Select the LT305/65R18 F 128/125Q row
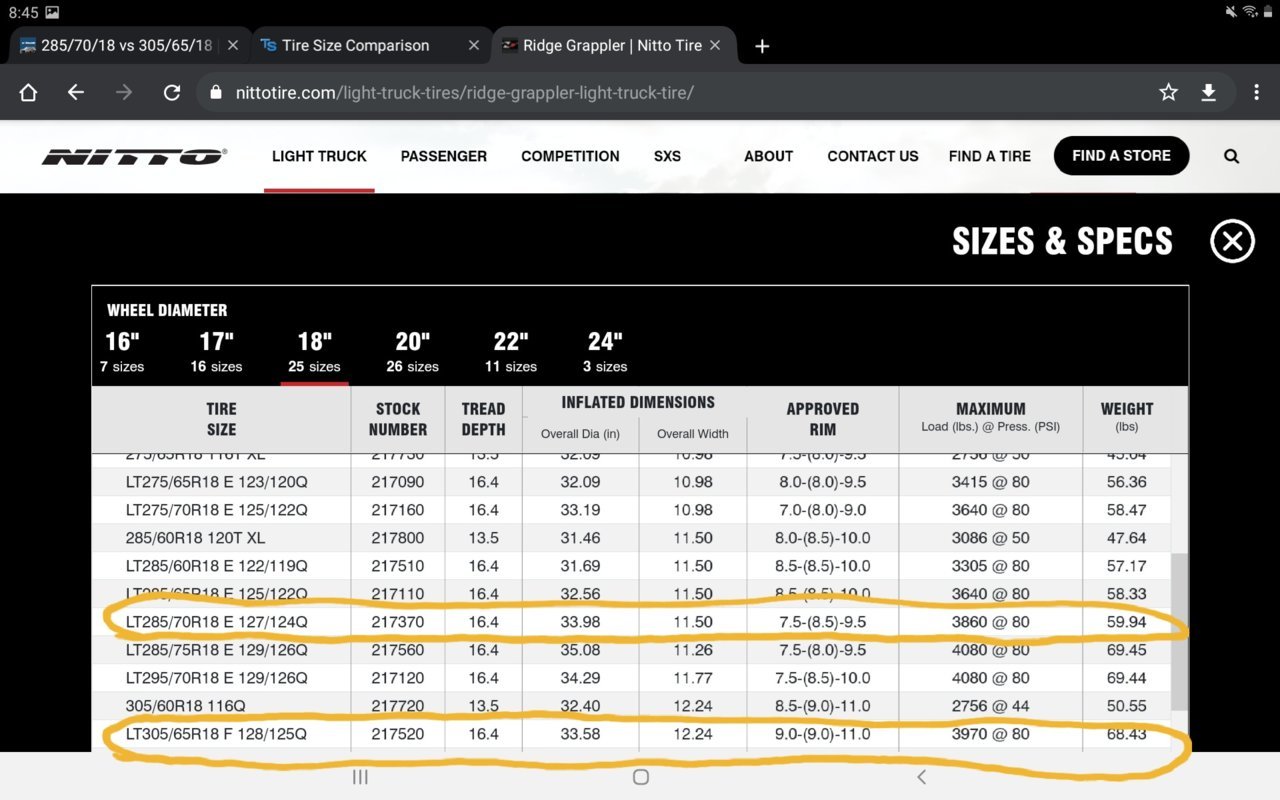1280x800 pixels. pos(631,734)
